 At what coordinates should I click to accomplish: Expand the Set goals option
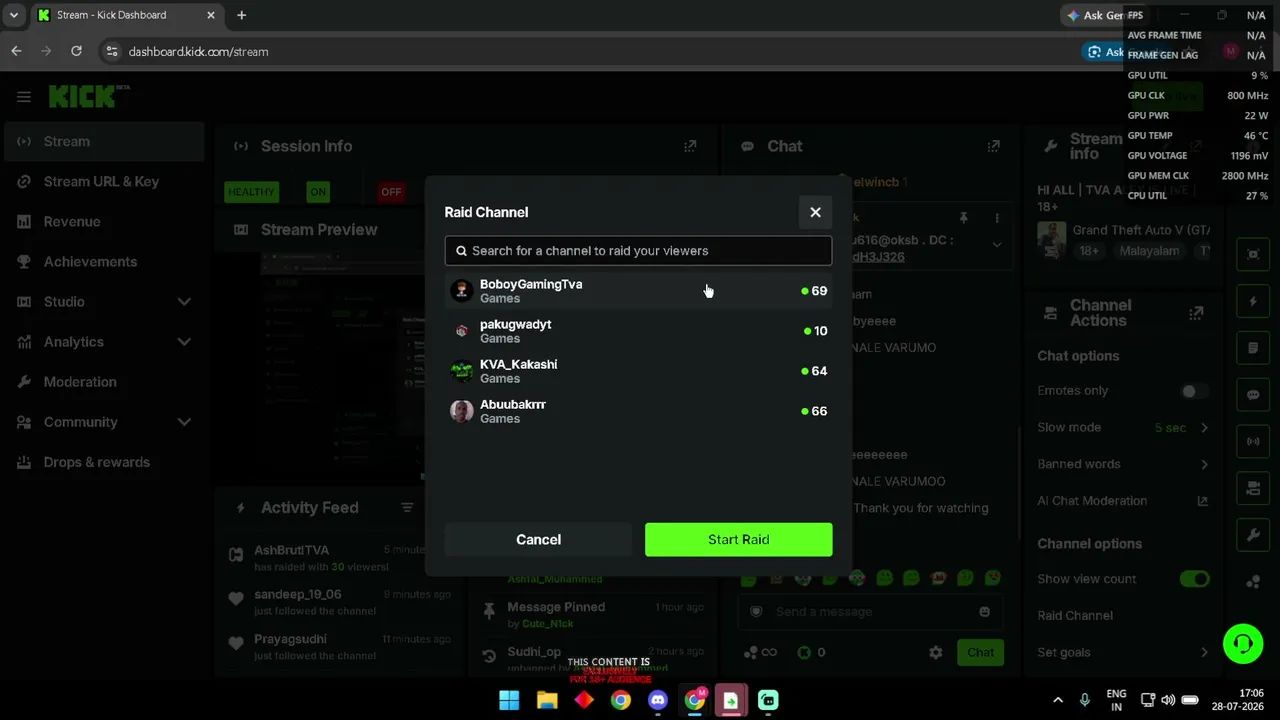[x=1123, y=653]
